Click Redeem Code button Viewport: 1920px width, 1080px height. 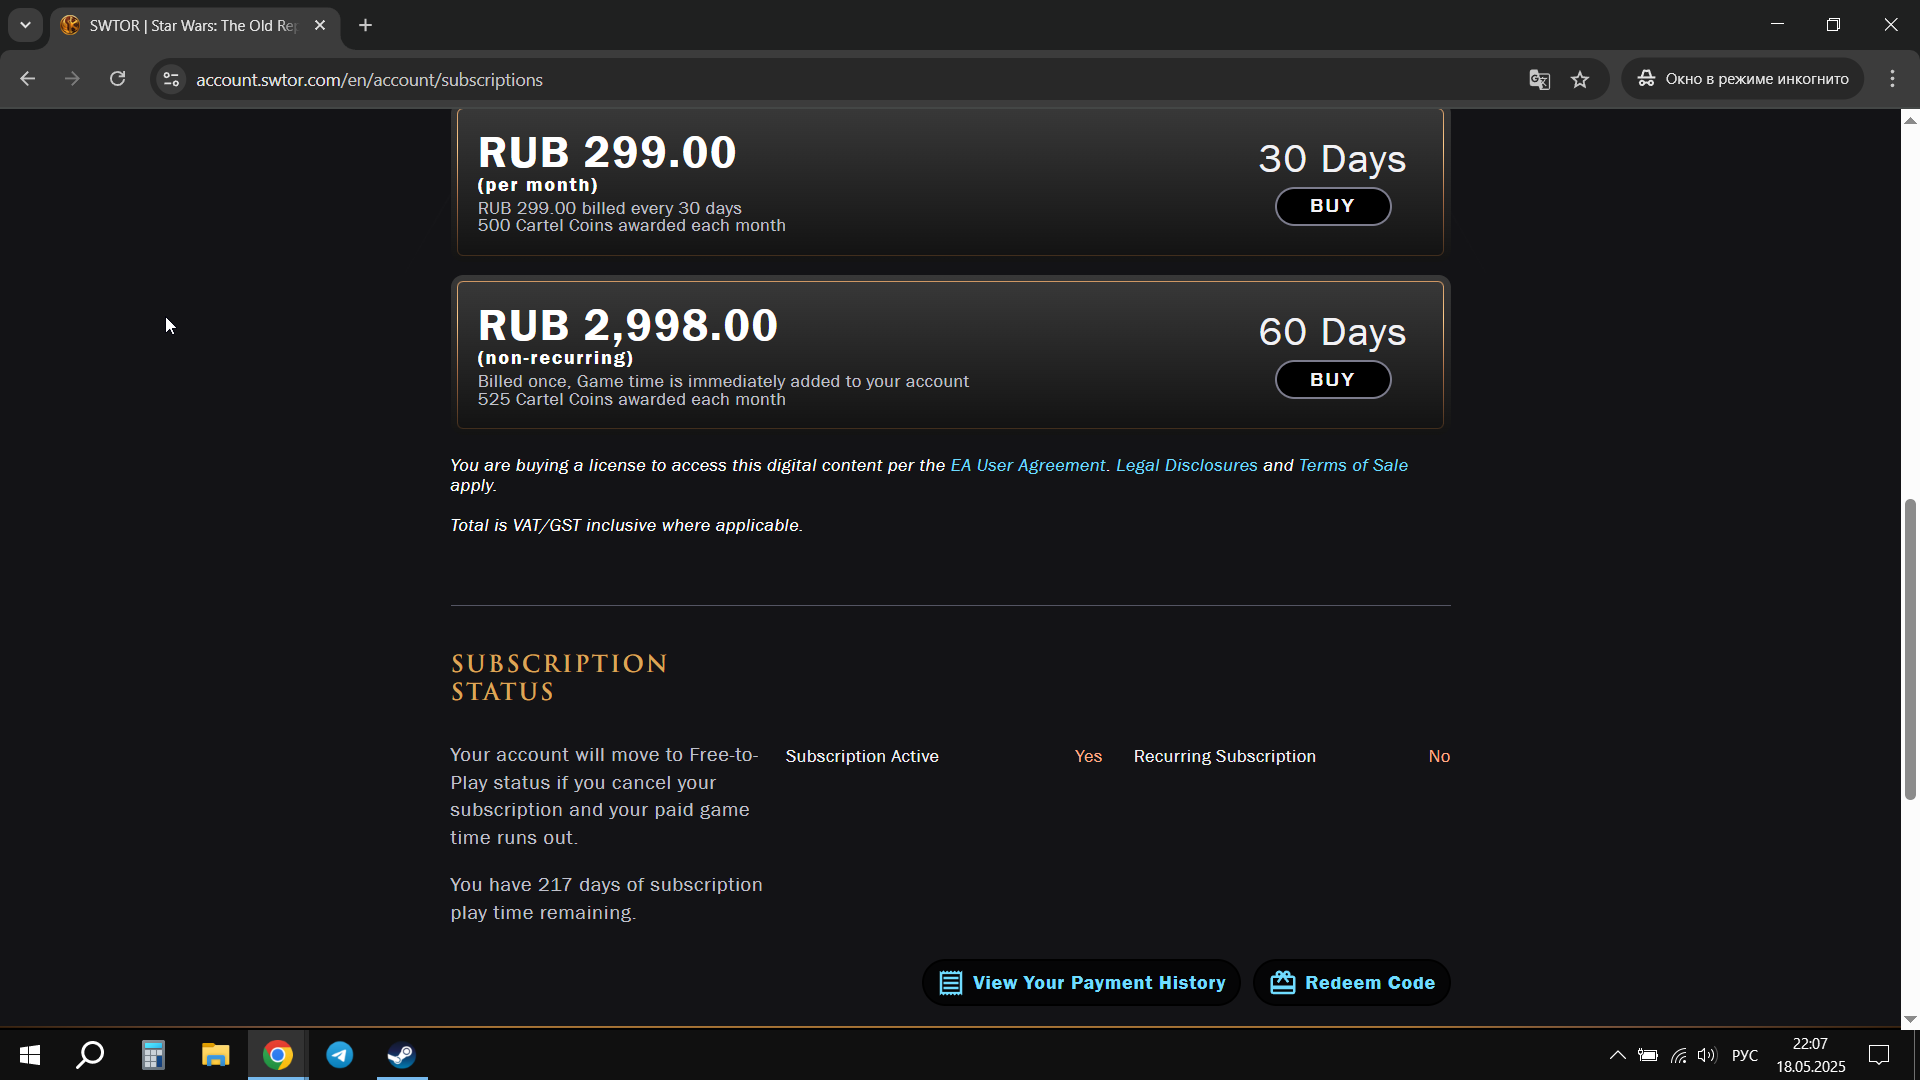click(x=1351, y=983)
